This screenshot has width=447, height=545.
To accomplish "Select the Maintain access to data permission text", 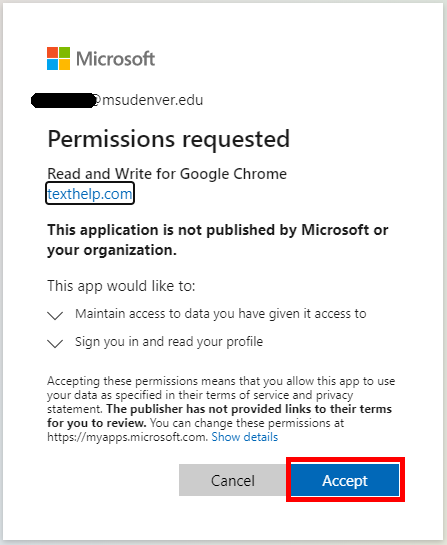I will tap(221, 314).
